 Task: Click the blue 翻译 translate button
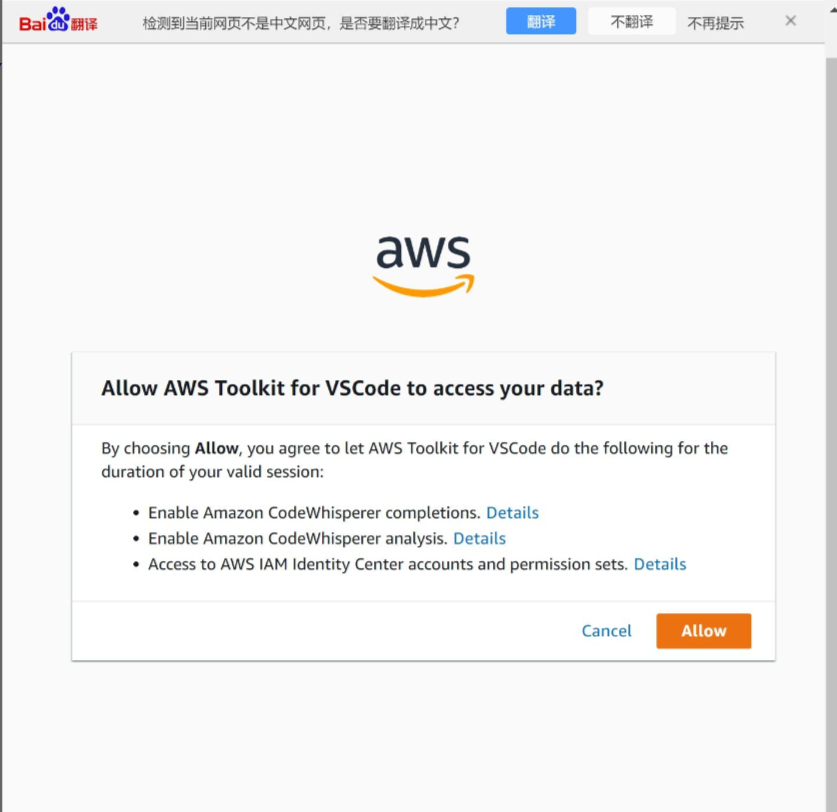541,21
